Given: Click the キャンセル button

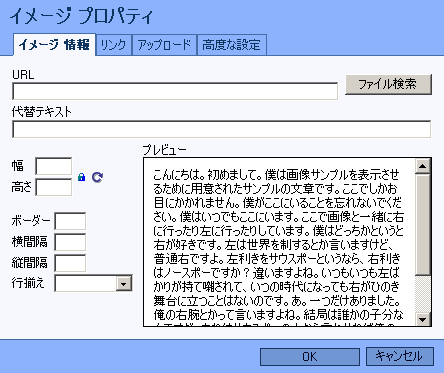Looking at the screenshot, I should (x=400, y=356).
